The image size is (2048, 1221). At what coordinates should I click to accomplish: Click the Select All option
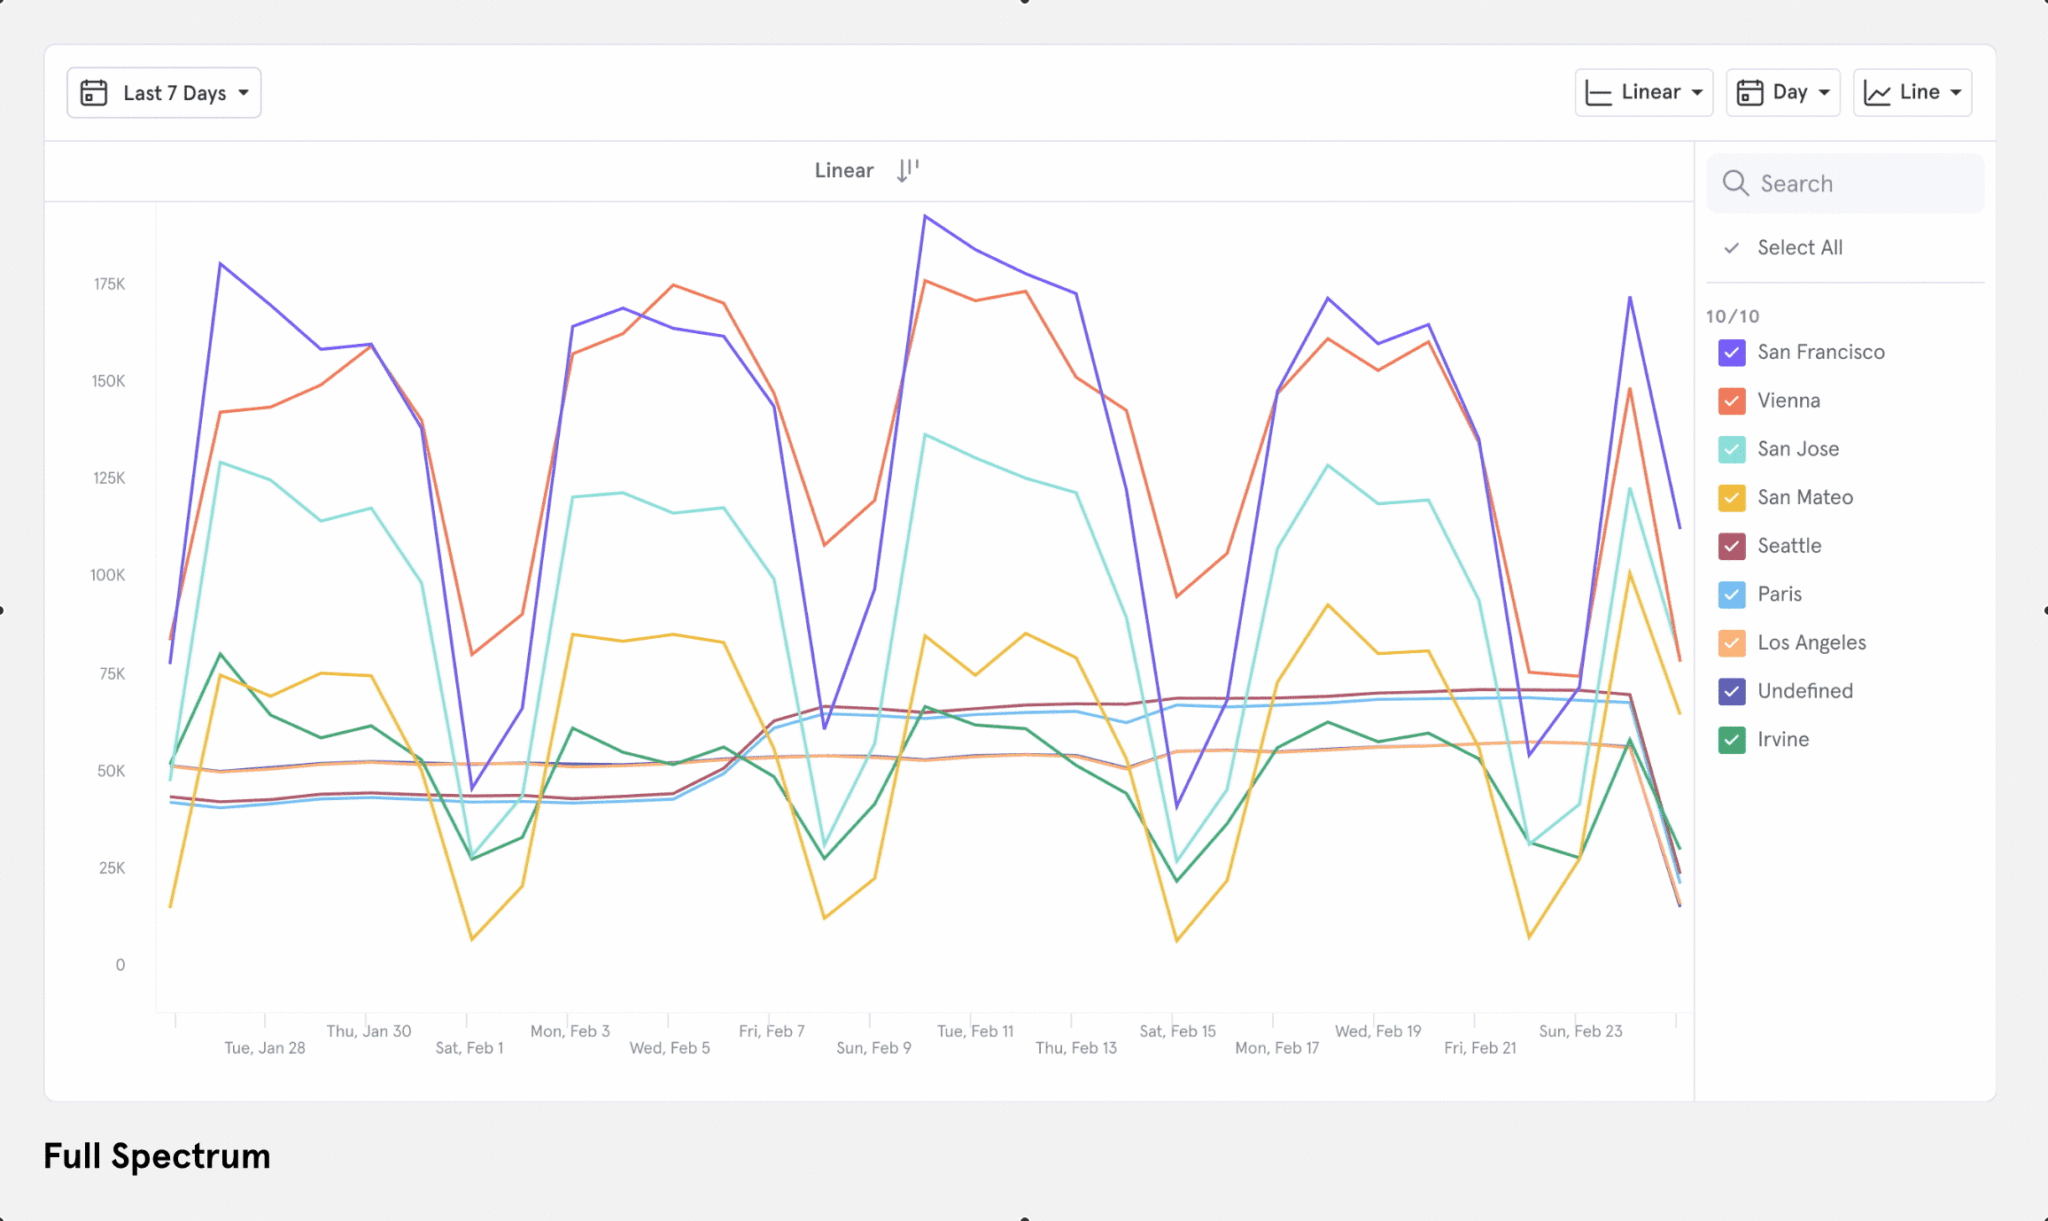tap(1799, 248)
